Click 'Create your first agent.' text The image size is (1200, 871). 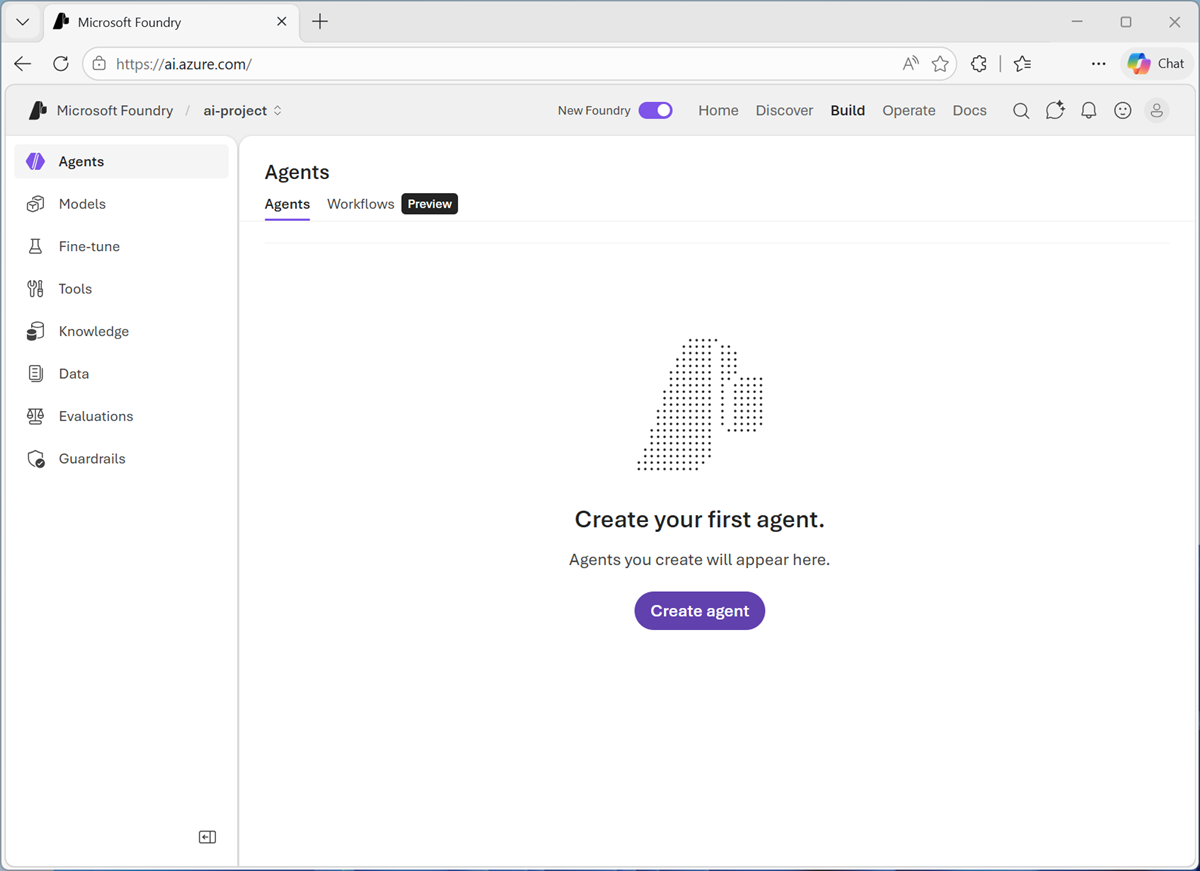[x=700, y=520]
